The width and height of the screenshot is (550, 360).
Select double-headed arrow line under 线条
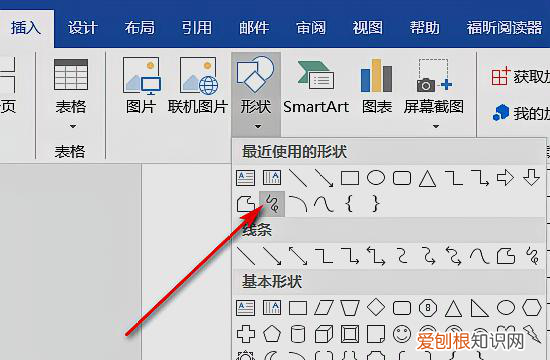[298, 256]
